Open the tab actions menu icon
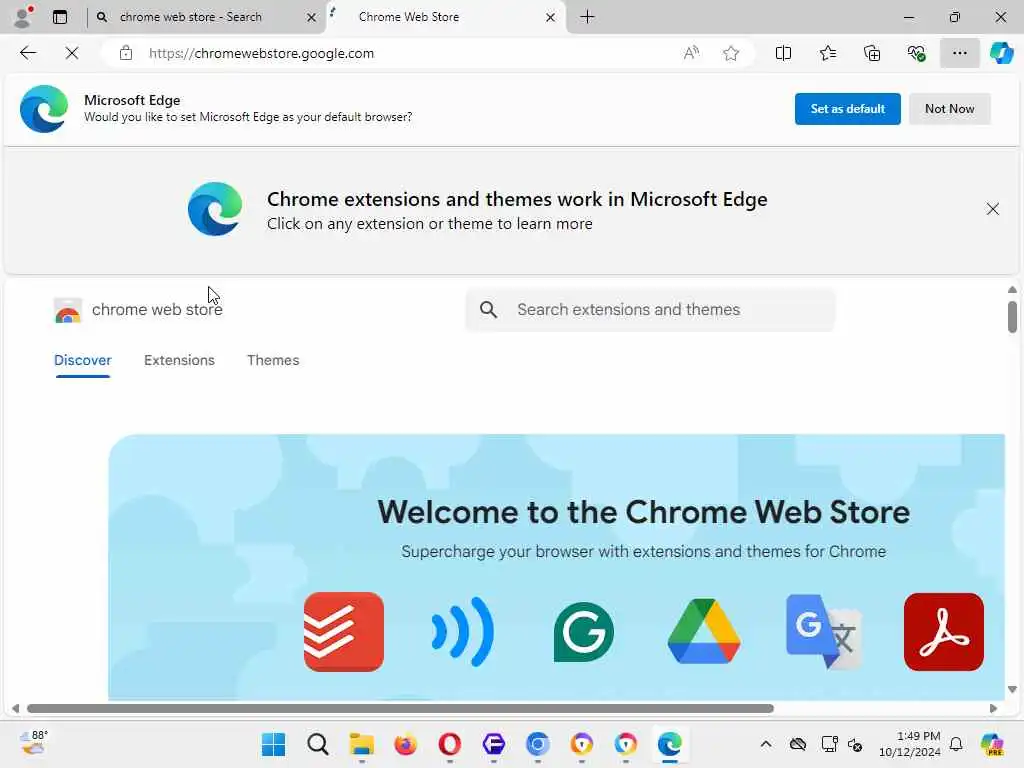Screen dimensions: 1024x768 pyautogui.click(x=60, y=17)
